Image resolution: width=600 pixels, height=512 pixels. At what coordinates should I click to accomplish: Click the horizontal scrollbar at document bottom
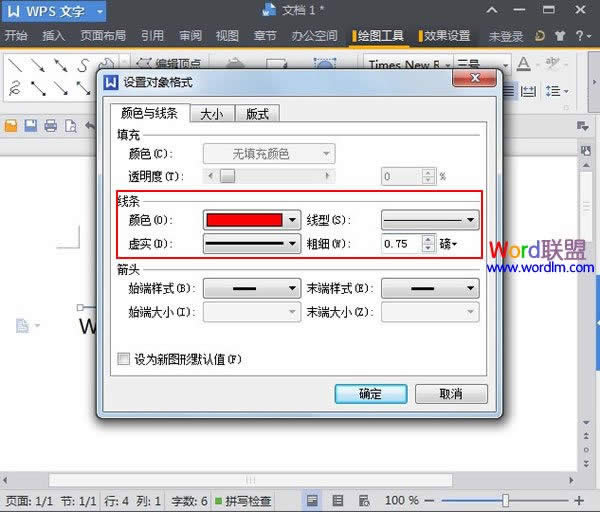pyautogui.click(x=250, y=479)
